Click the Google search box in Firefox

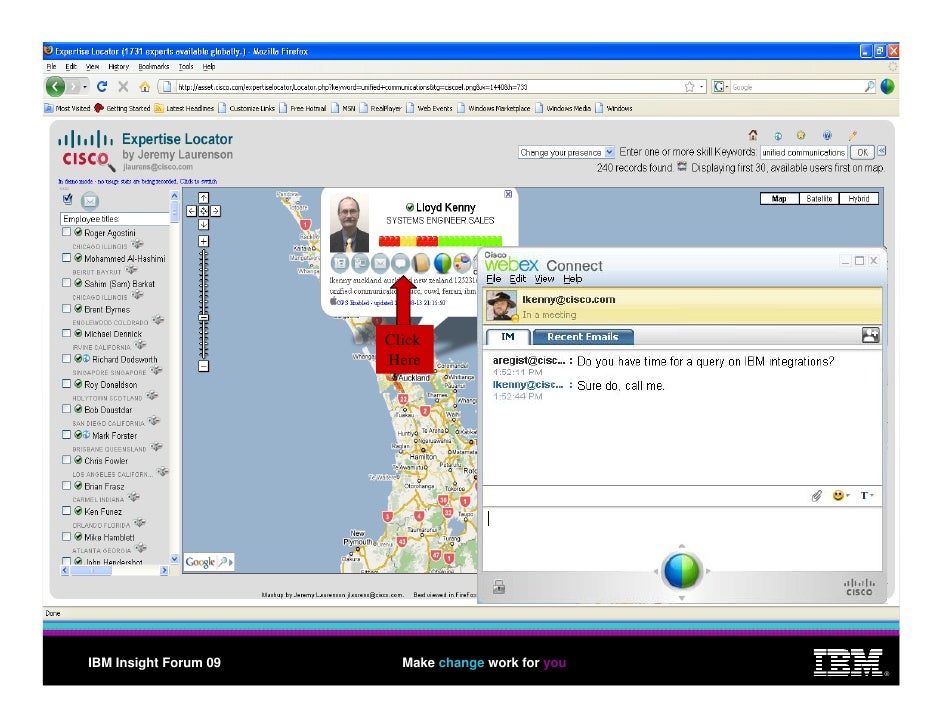click(796, 87)
